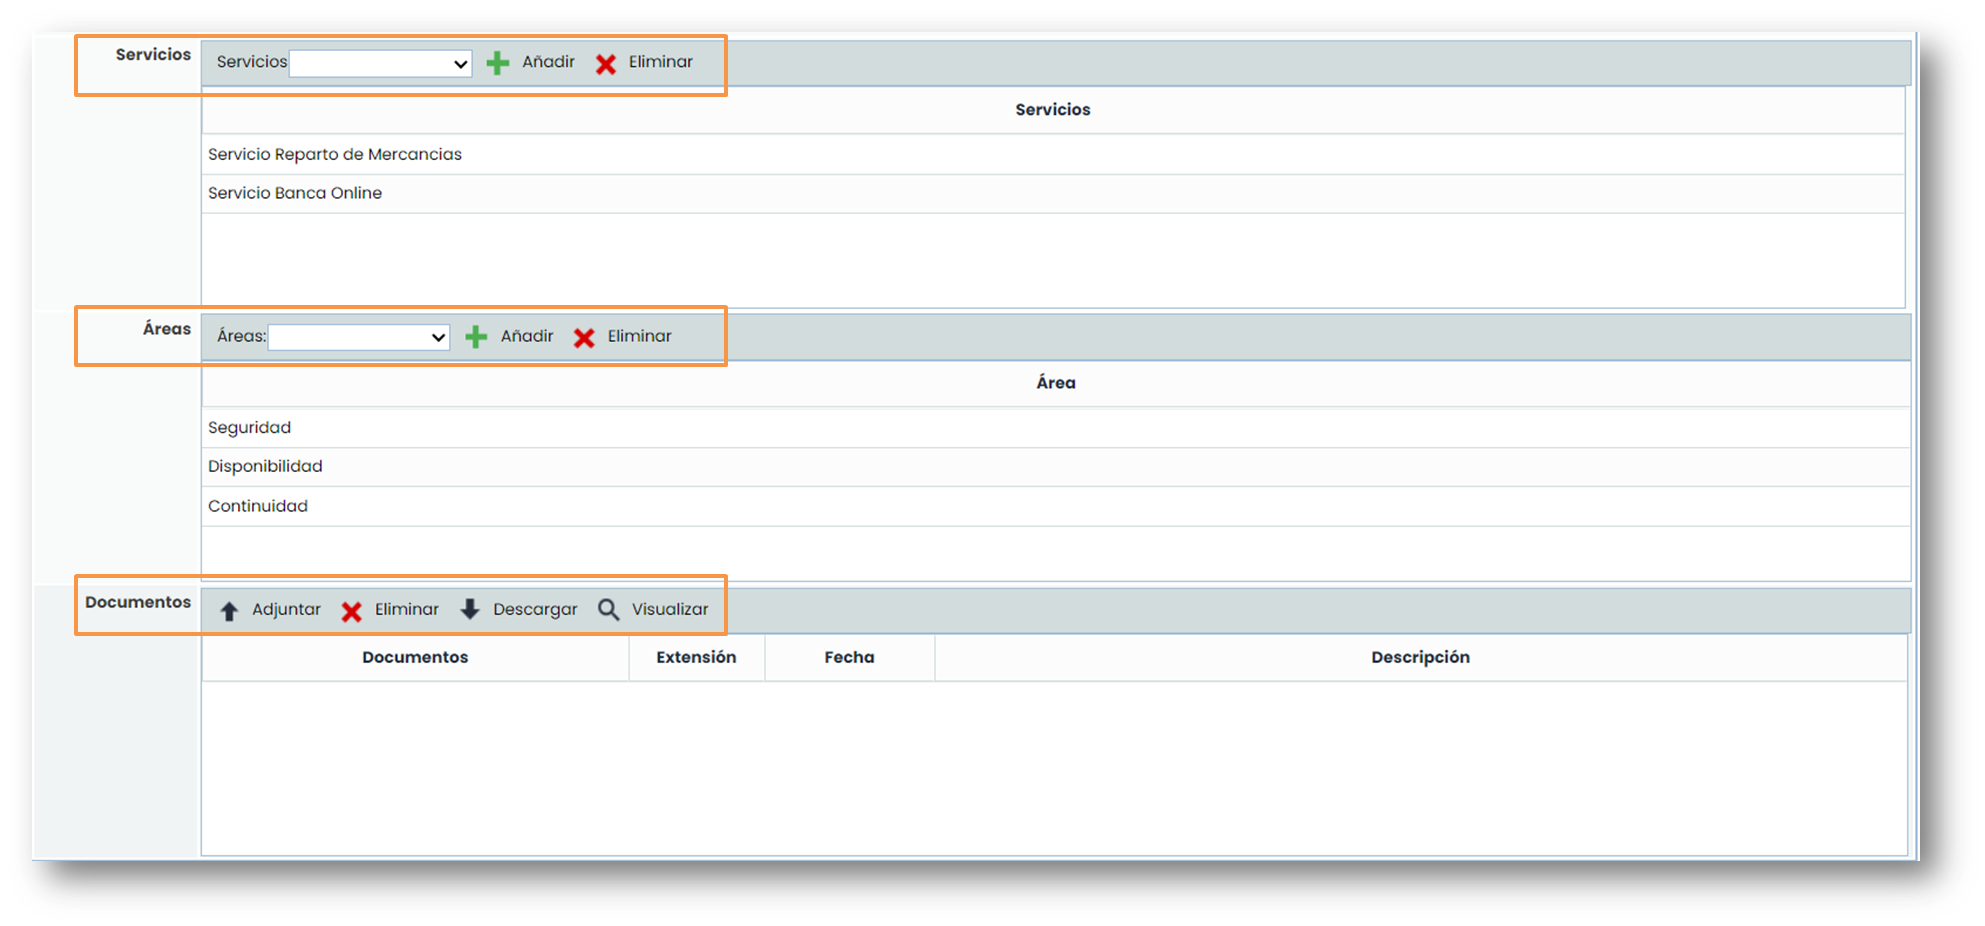Viewport: 1985px width, 926px height.
Task: Select the Servicio Reparto de Mercancias row
Action: coord(335,155)
